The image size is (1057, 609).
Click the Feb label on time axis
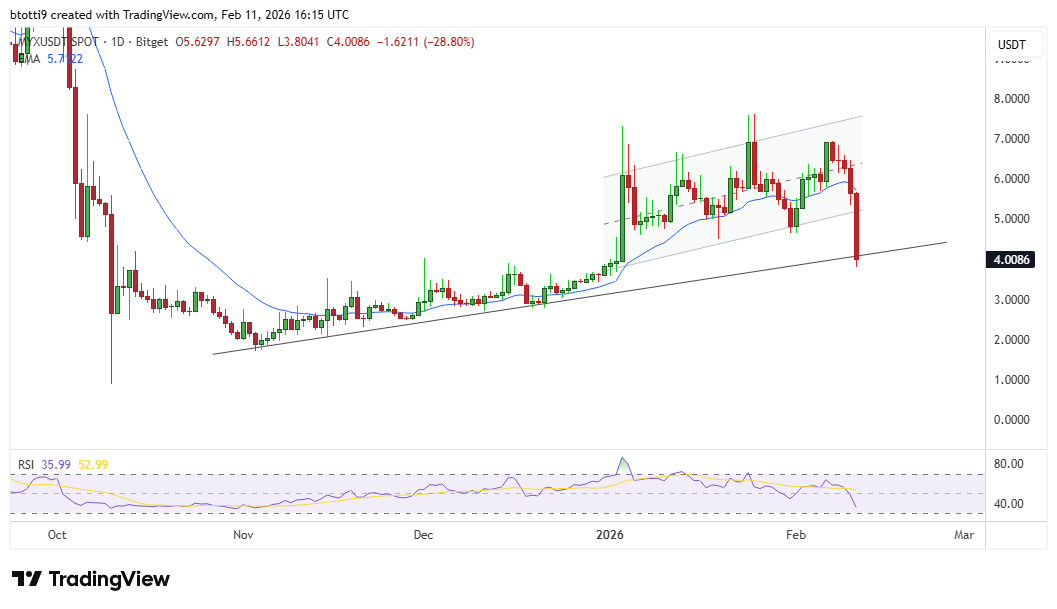pyautogui.click(x=796, y=535)
